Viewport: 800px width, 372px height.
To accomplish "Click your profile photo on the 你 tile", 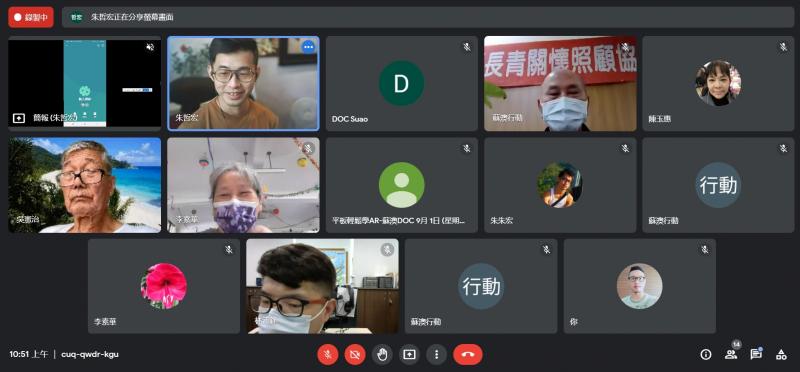I will [639, 286].
